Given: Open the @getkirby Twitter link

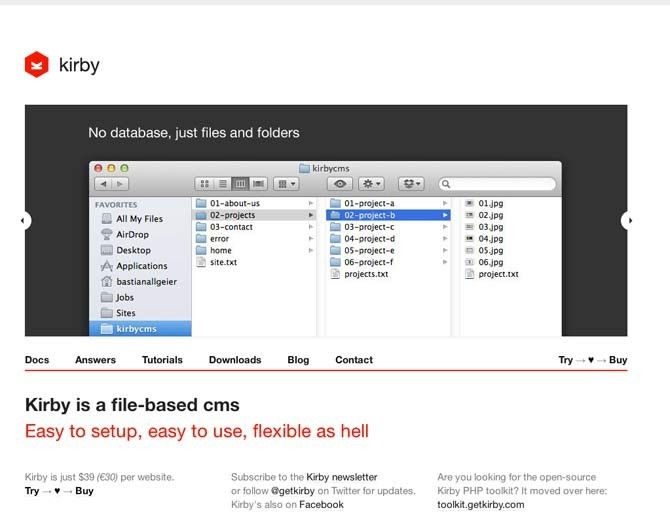Looking at the screenshot, I should 293,491.
